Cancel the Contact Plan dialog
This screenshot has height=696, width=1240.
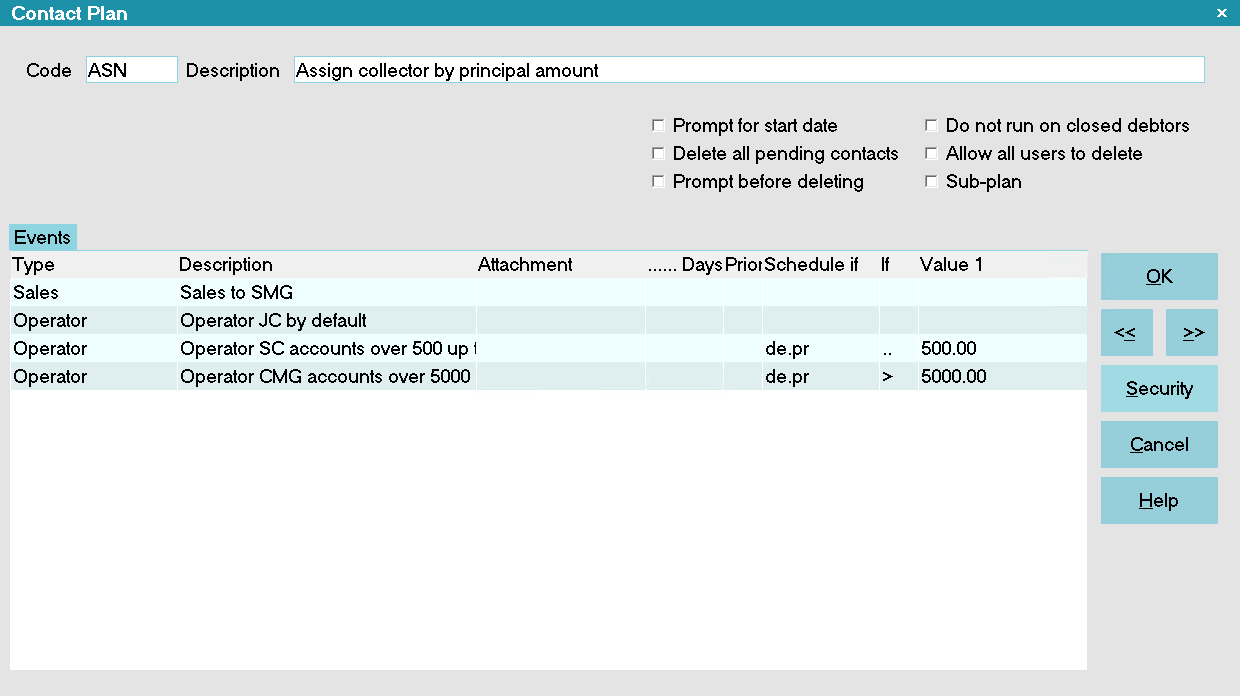tap(1159, 445)
